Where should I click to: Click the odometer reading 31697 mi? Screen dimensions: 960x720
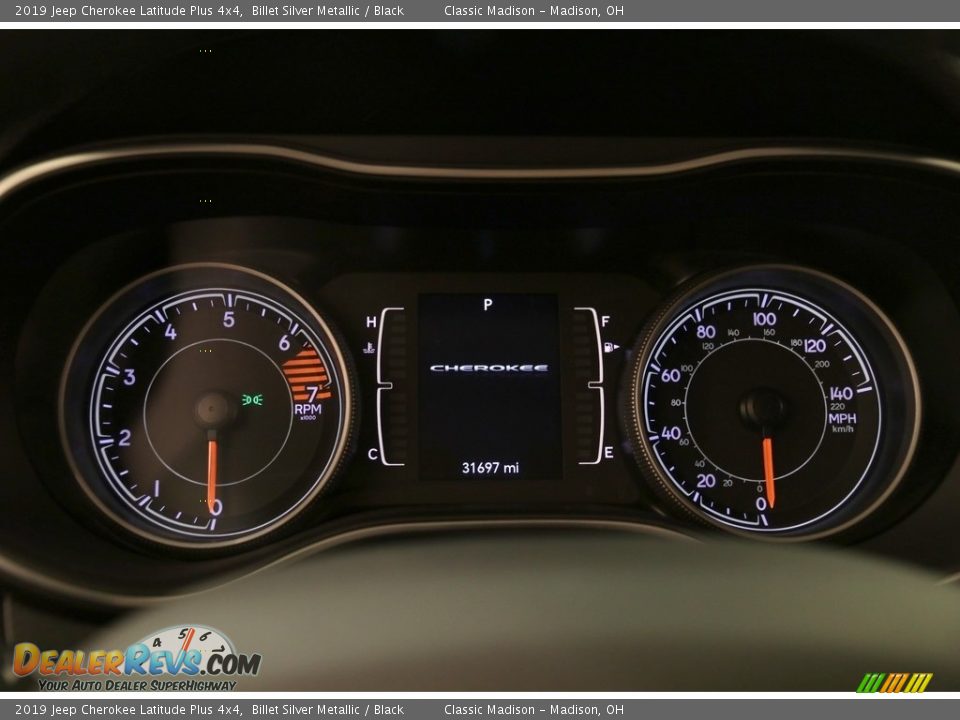[x=489, y=467]
